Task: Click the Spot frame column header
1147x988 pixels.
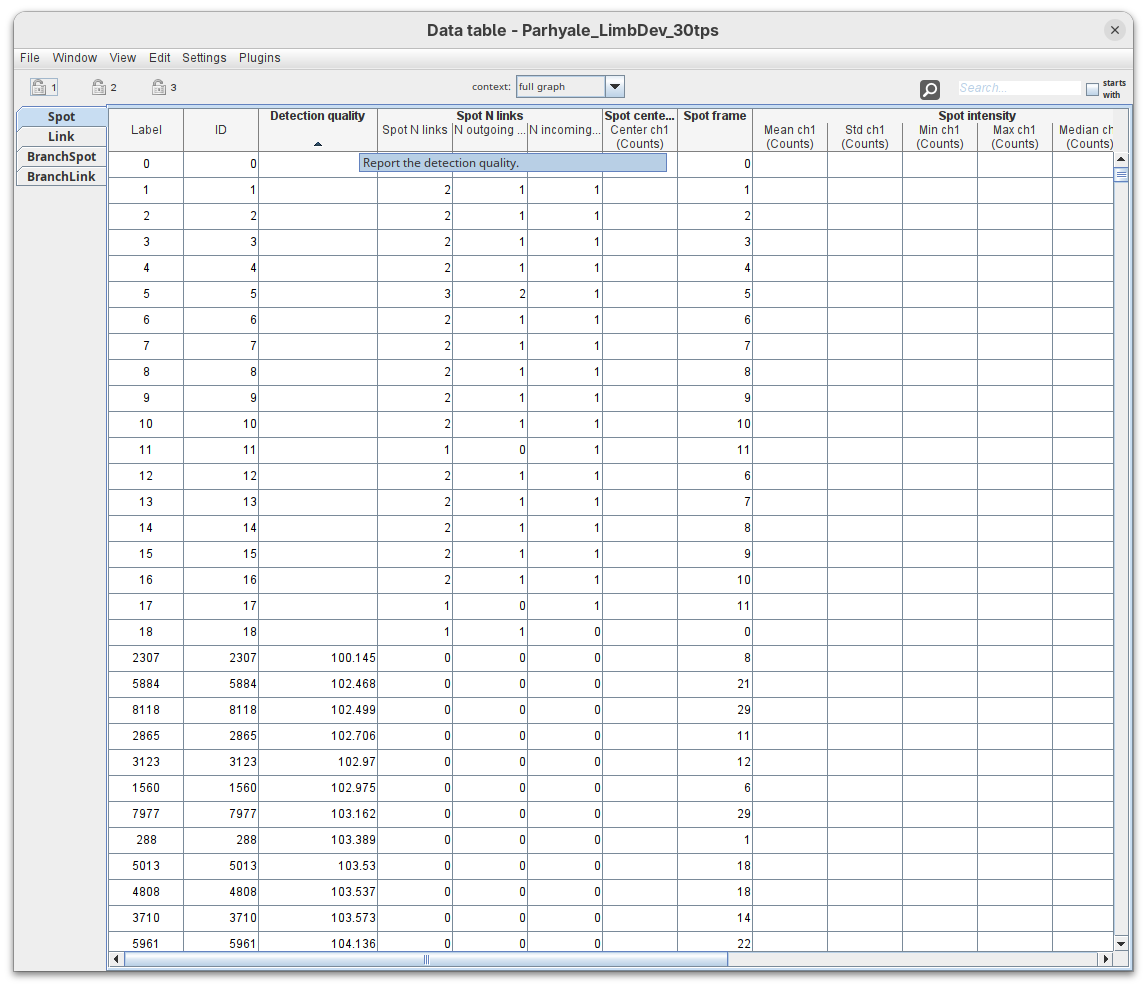Action: pyautogui.click(x=715, y=129)
